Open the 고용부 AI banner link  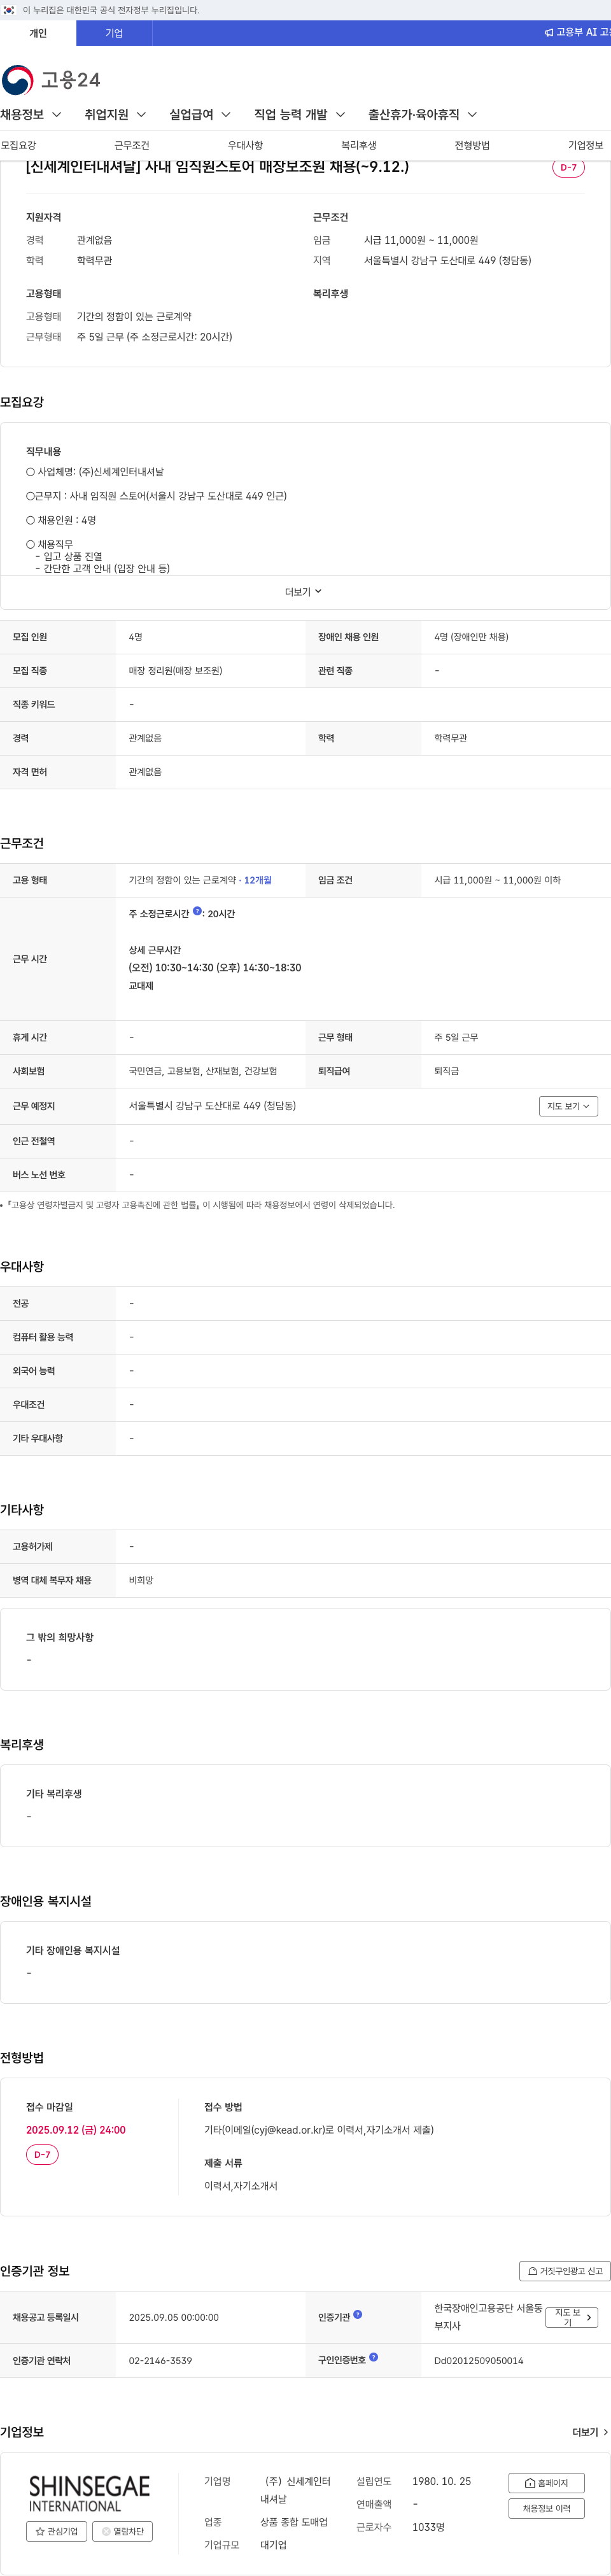pos(577,33)
